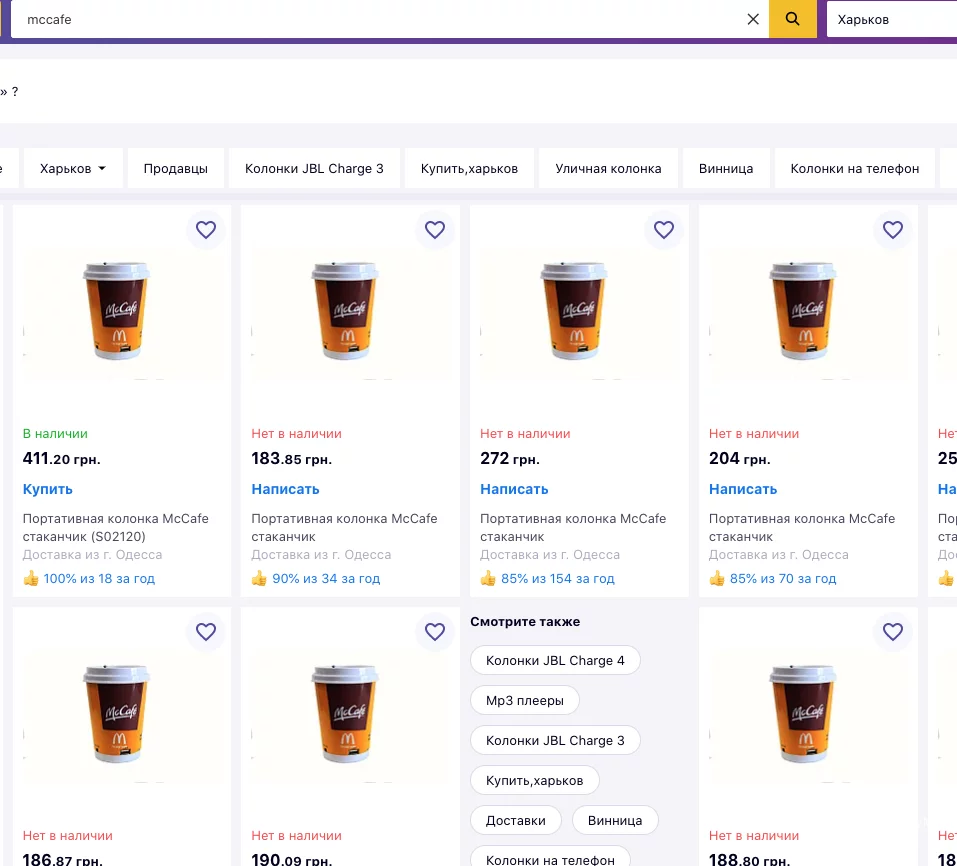Select the Колонки на телефон top filter chip
This screenshot has width=957, height=866.
coord(854,168)
